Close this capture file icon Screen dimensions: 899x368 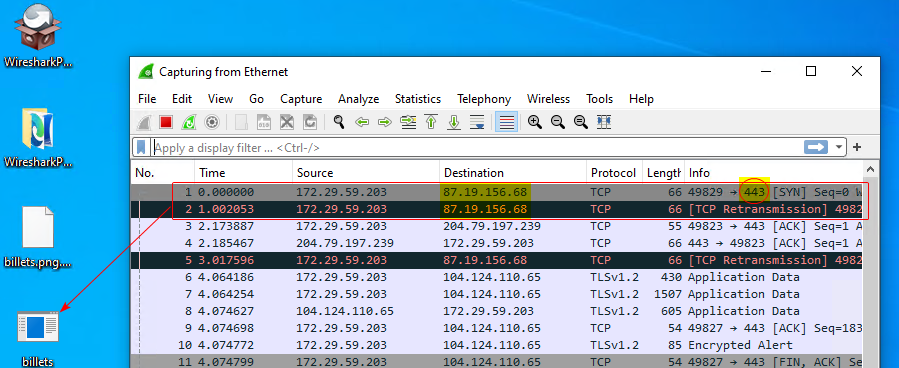[x=287, y=122]
